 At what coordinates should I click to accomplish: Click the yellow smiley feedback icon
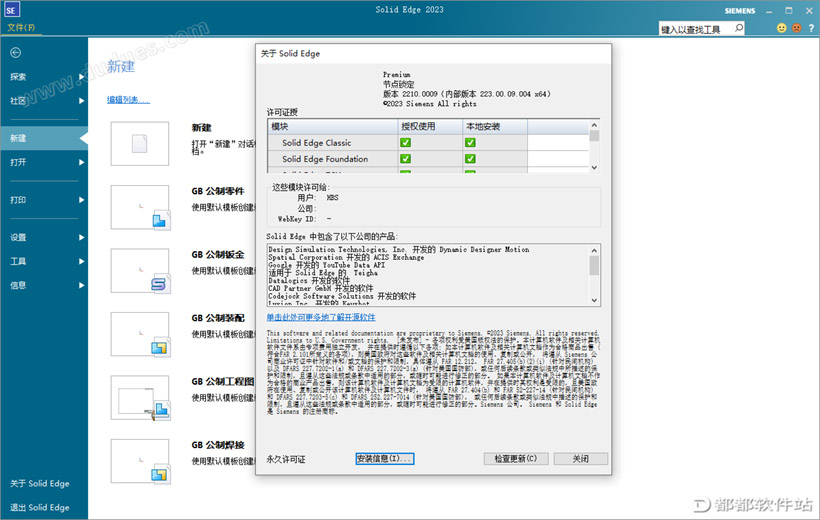click(781, 28)
